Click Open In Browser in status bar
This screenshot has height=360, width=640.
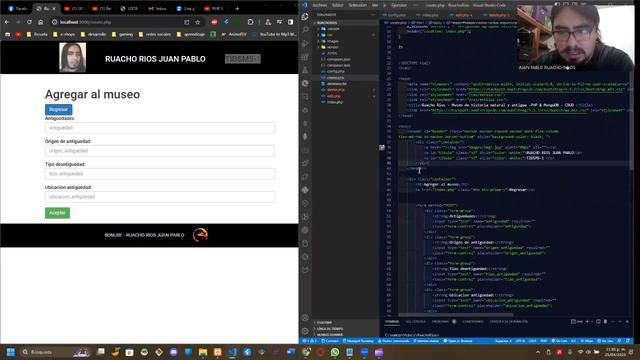[x=458, y=341]
